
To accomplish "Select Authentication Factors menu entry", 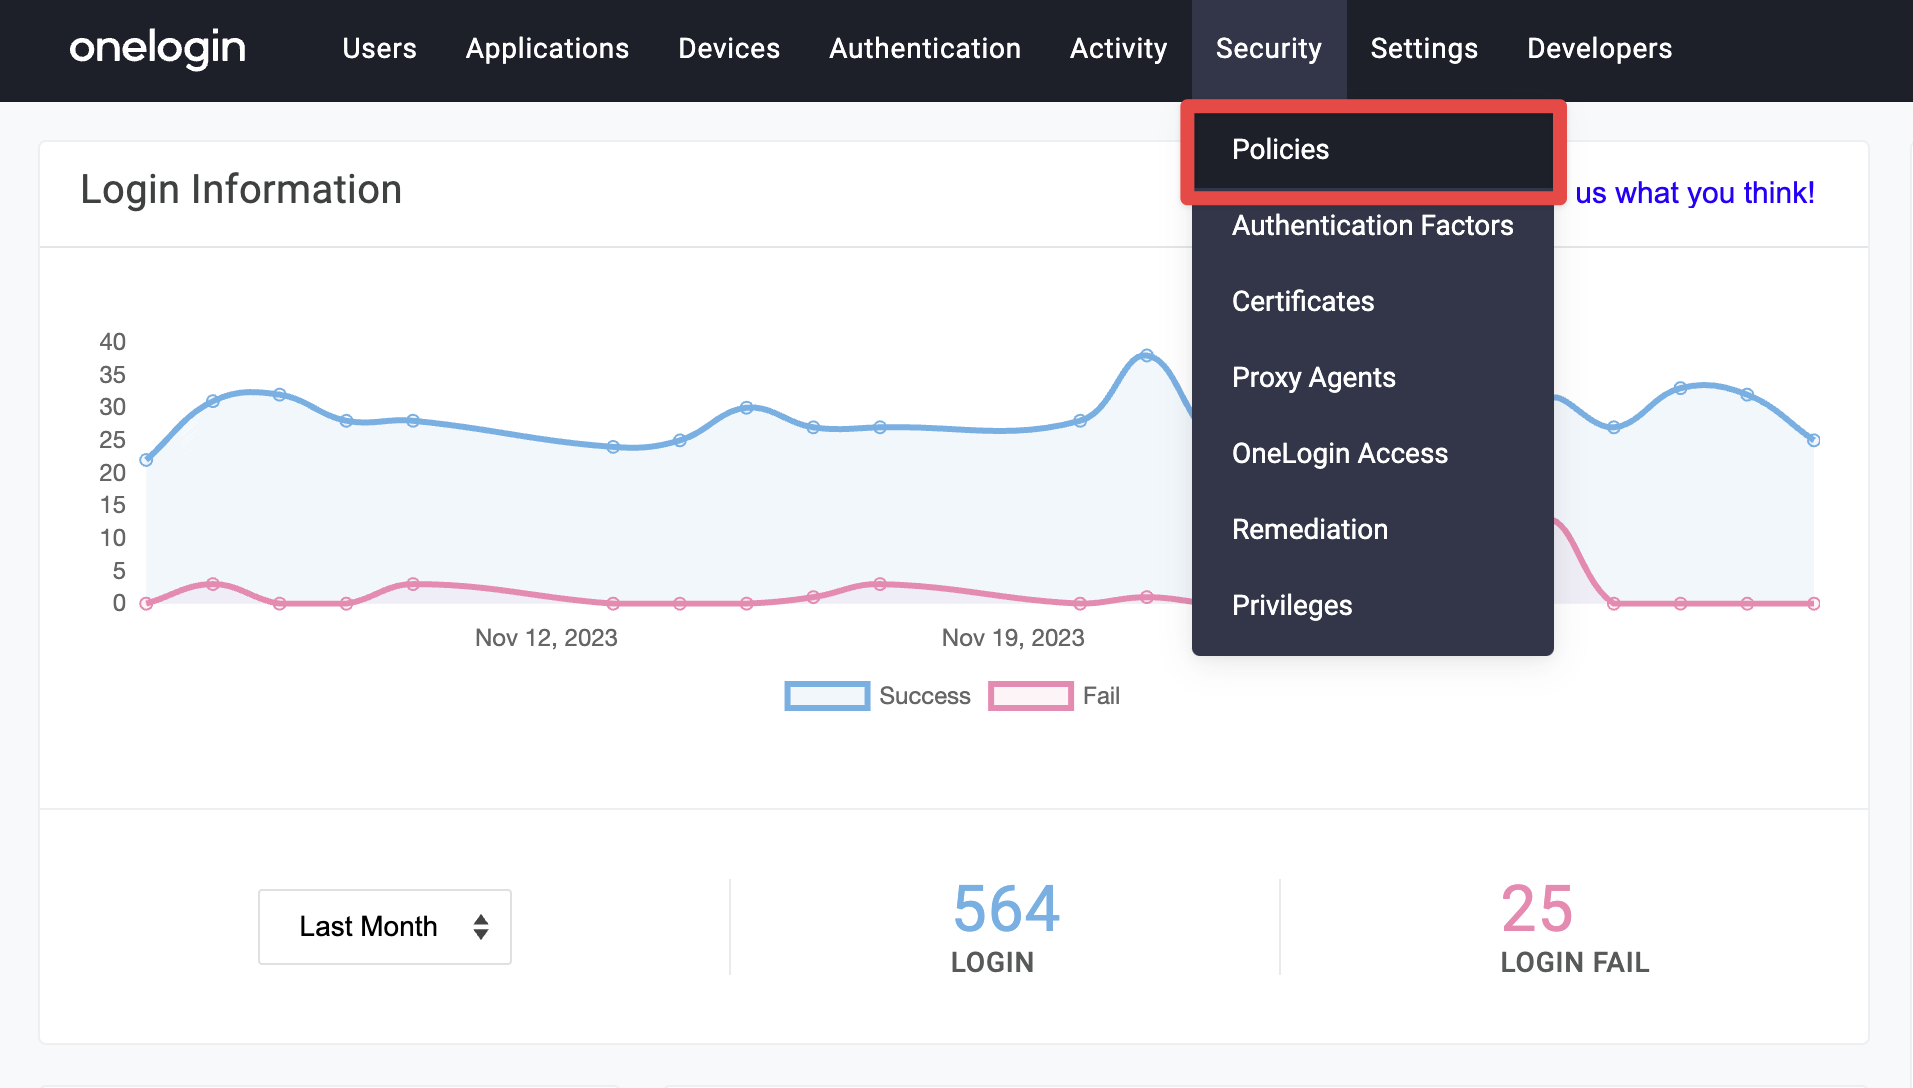I will point(1373,226).
